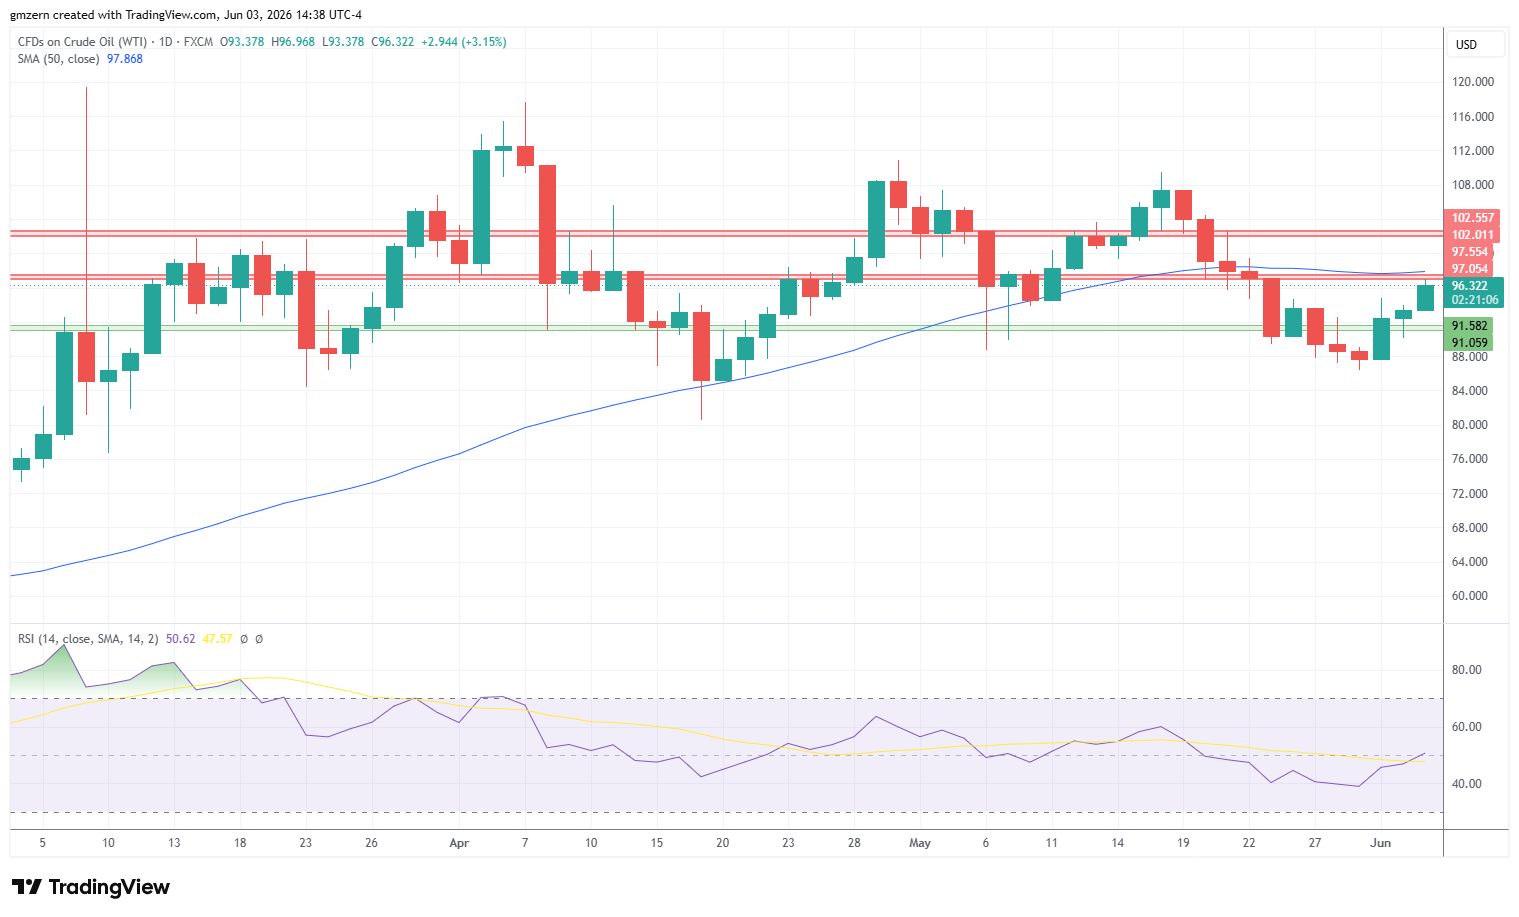Click the RSI moving average value 47.57
Viewport: 1519px width, 917px height.
pyautogui.click(x=218, y=639)
